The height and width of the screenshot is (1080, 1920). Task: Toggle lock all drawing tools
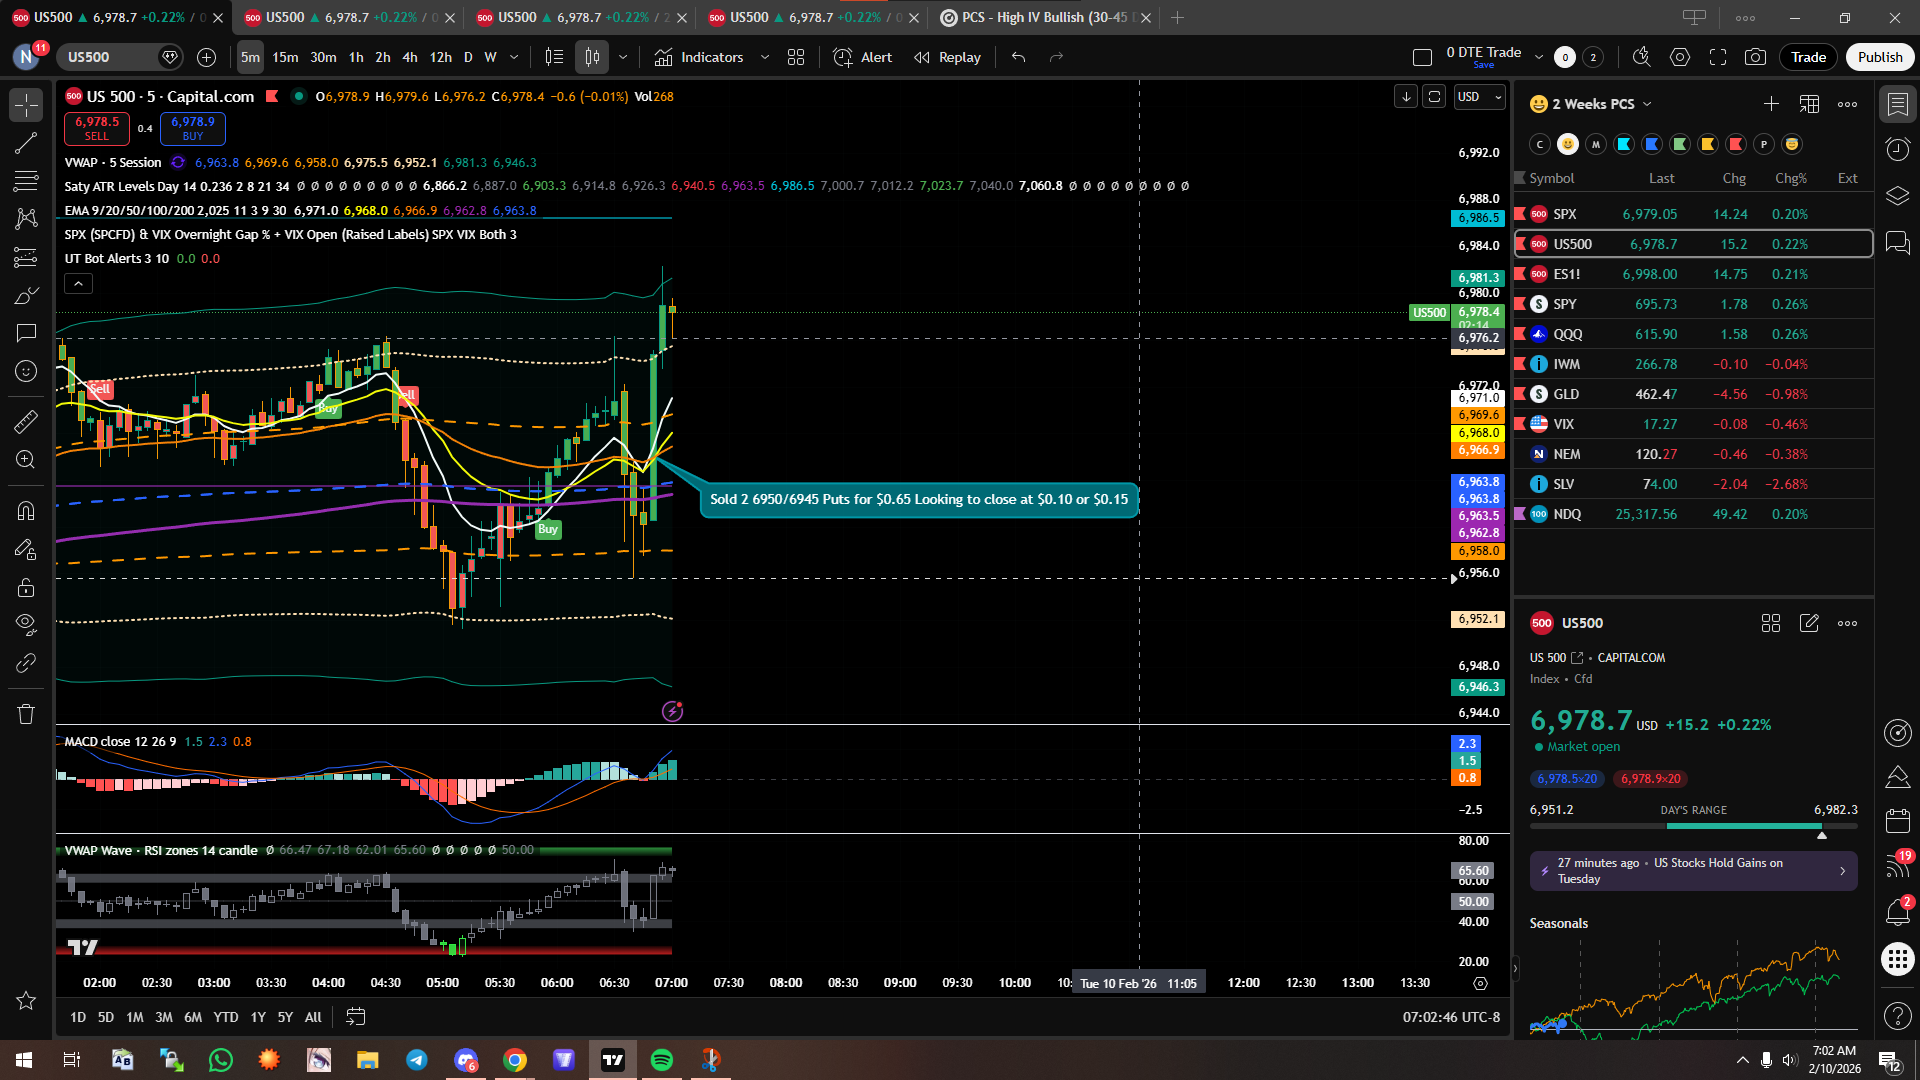[x=26, y=587]
